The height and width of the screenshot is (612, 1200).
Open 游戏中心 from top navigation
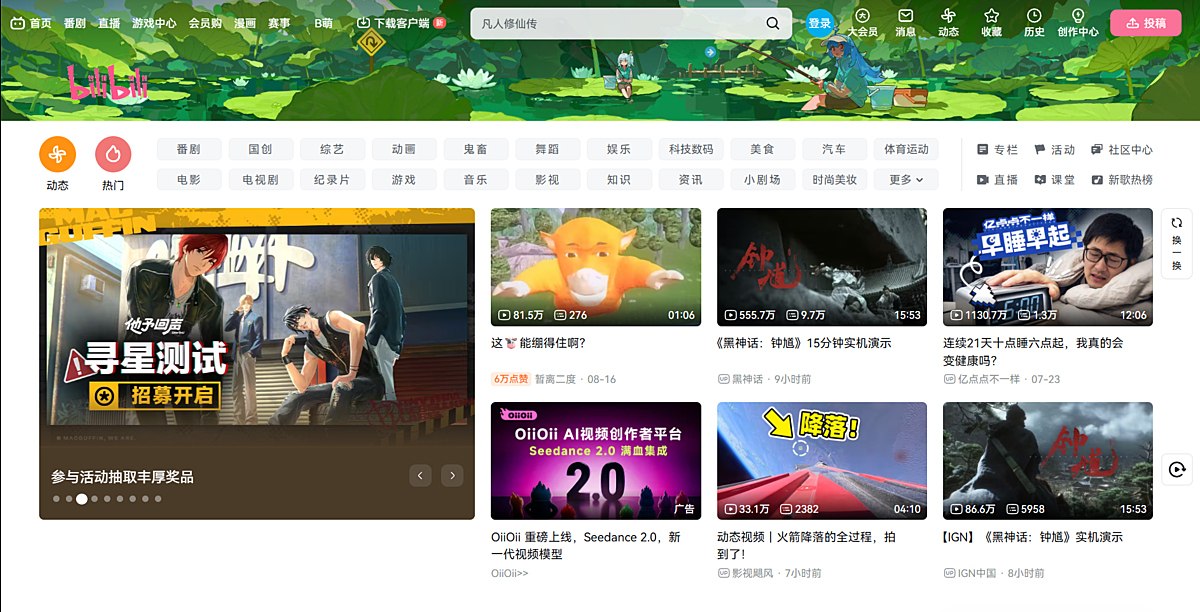(154, 22)
